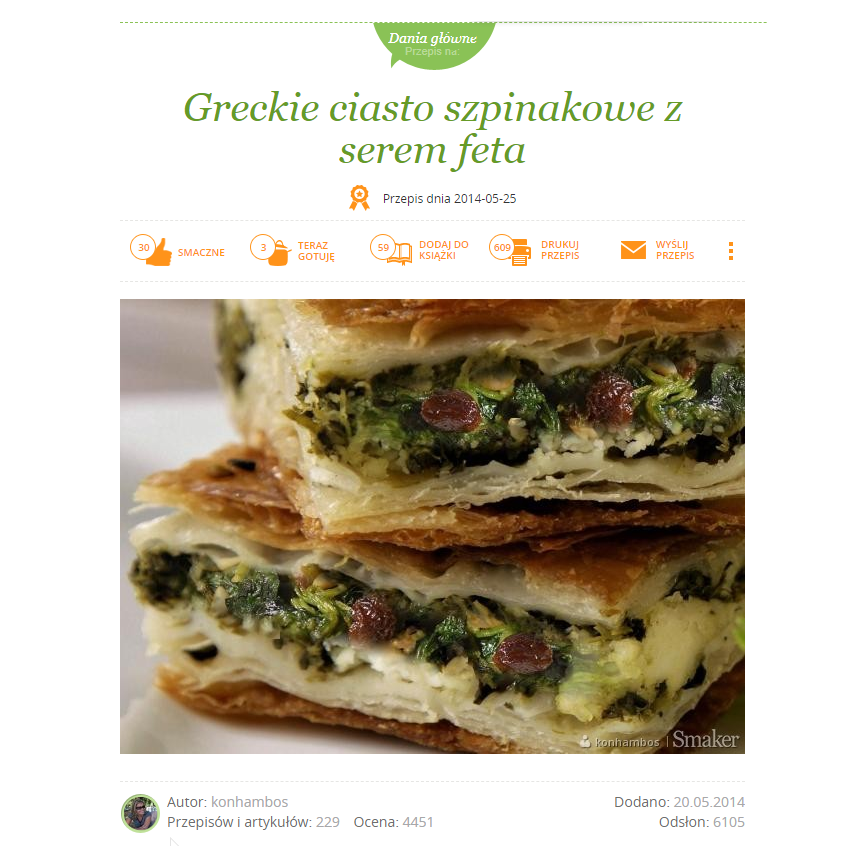Open the three-dot more options menu

731,251
